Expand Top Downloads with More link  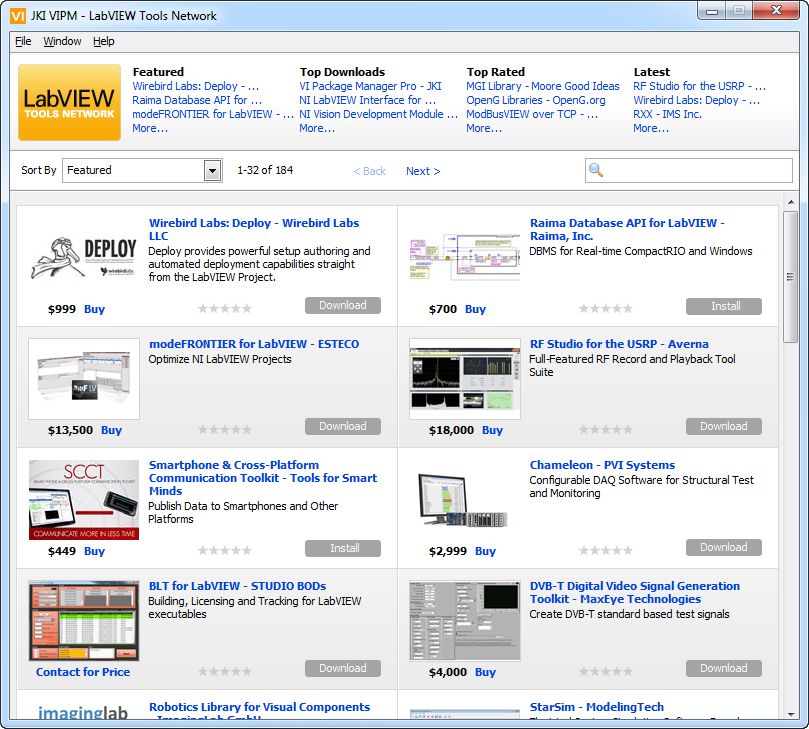[x=317, y=128]
